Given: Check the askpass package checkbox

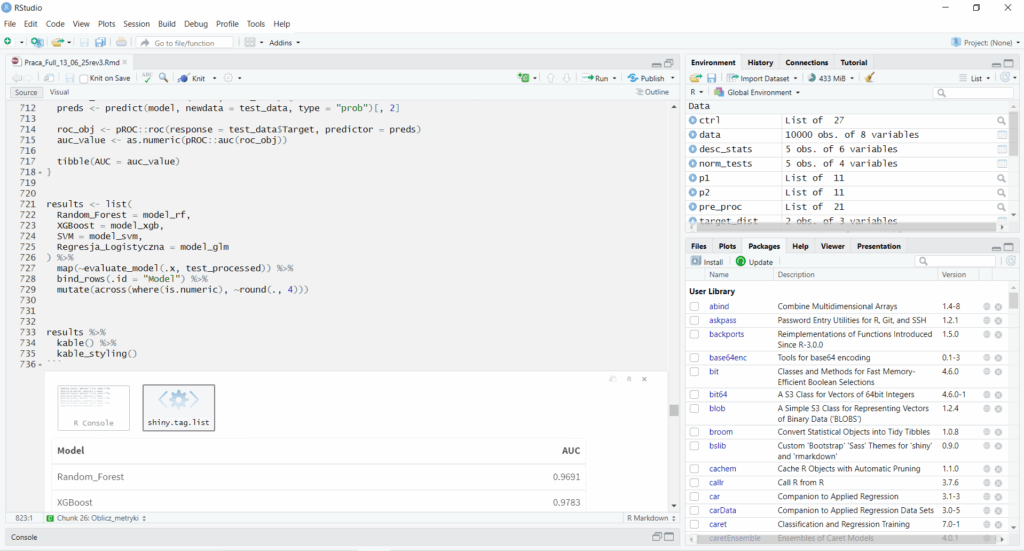Looking at the screenshot, I should 694,321.
